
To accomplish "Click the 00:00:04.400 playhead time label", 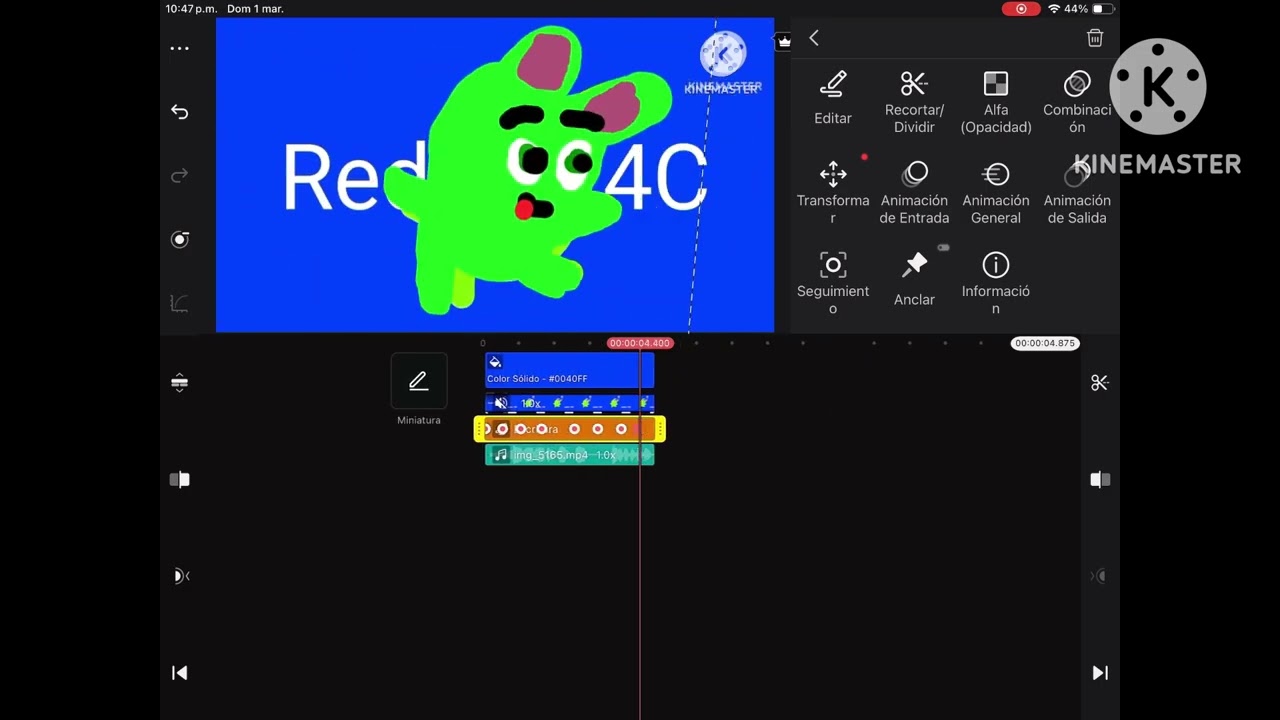I will pyautogui.click(x=640, y=343).
